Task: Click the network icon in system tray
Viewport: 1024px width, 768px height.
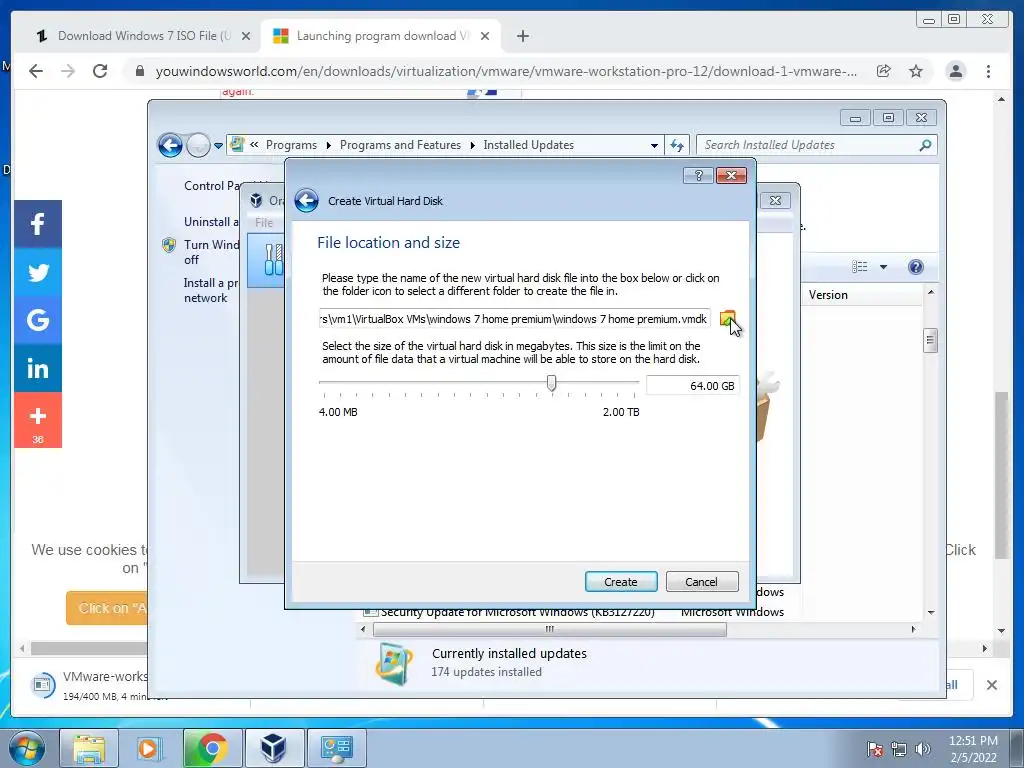Action: [x=899, y=749]
